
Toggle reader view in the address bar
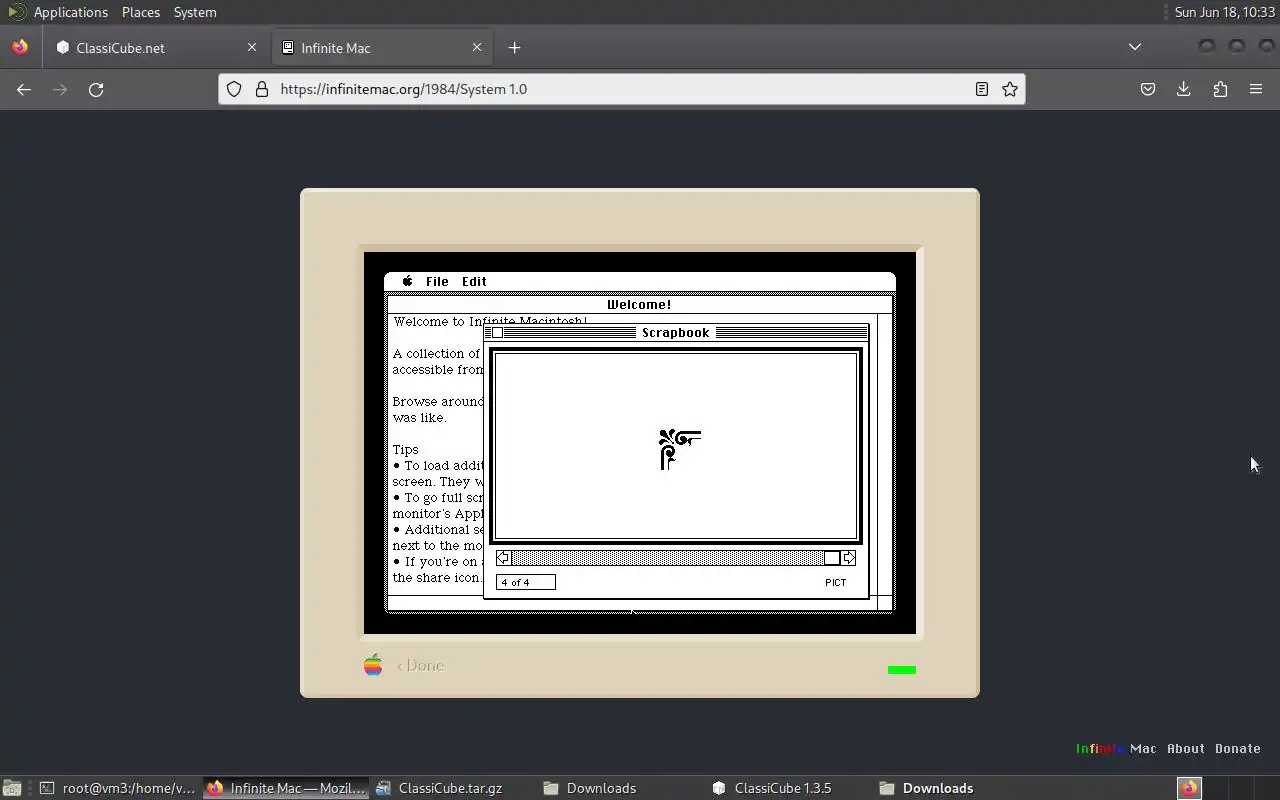pos(982,89)
